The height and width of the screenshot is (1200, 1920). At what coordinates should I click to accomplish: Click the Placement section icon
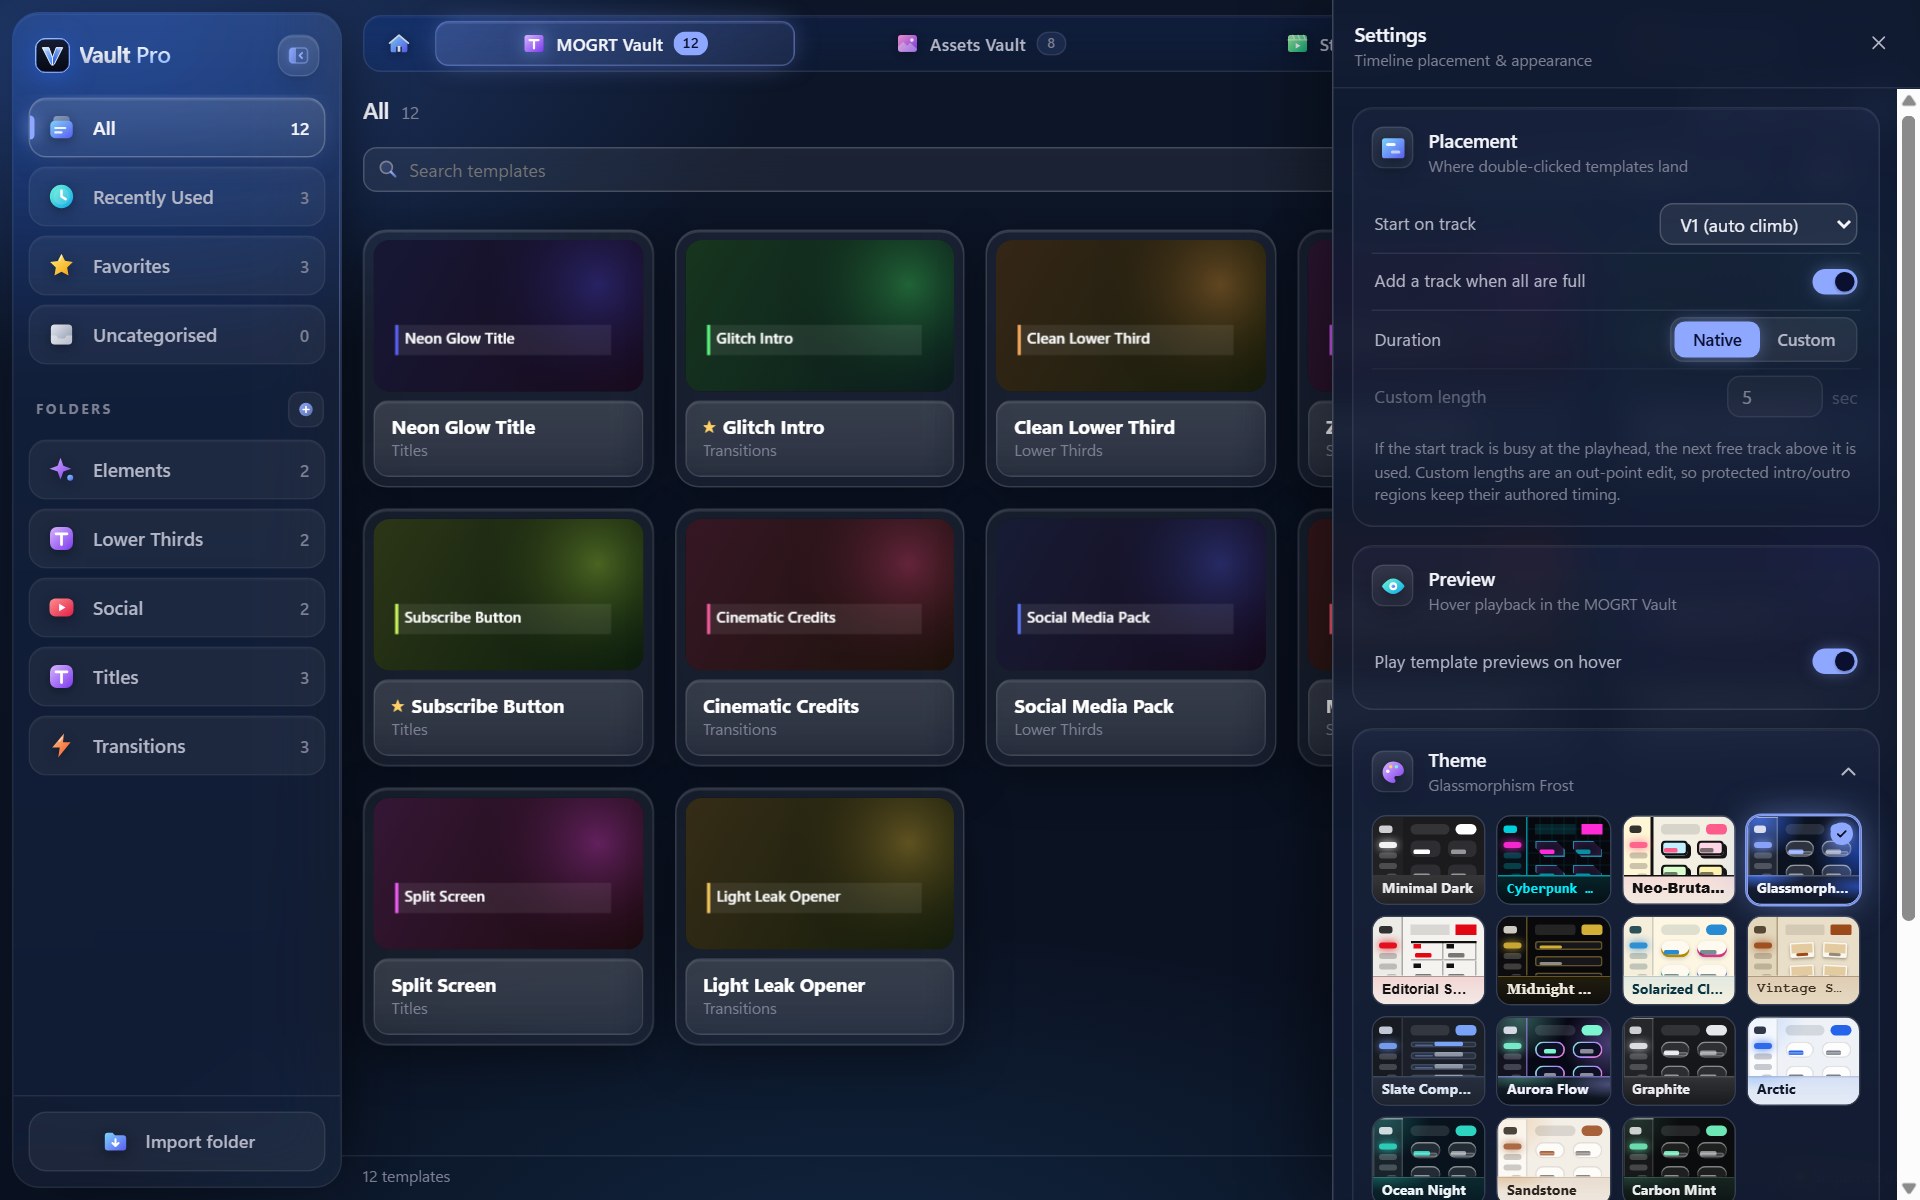[x=1393, y=149]
